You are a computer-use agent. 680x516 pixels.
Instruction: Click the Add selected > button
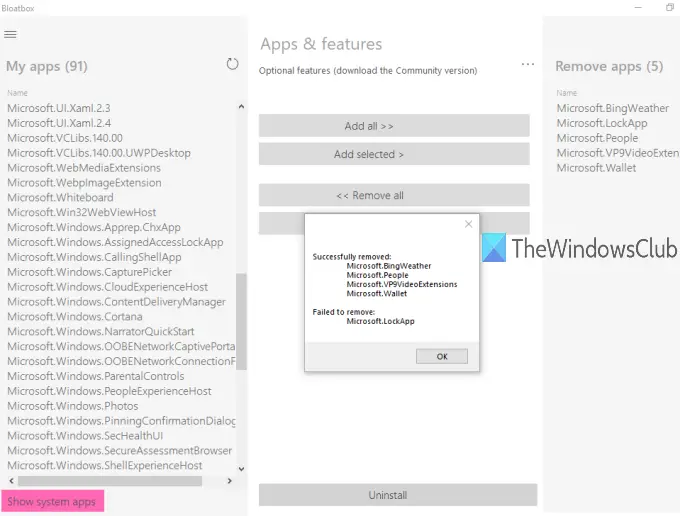pos(394,154)
